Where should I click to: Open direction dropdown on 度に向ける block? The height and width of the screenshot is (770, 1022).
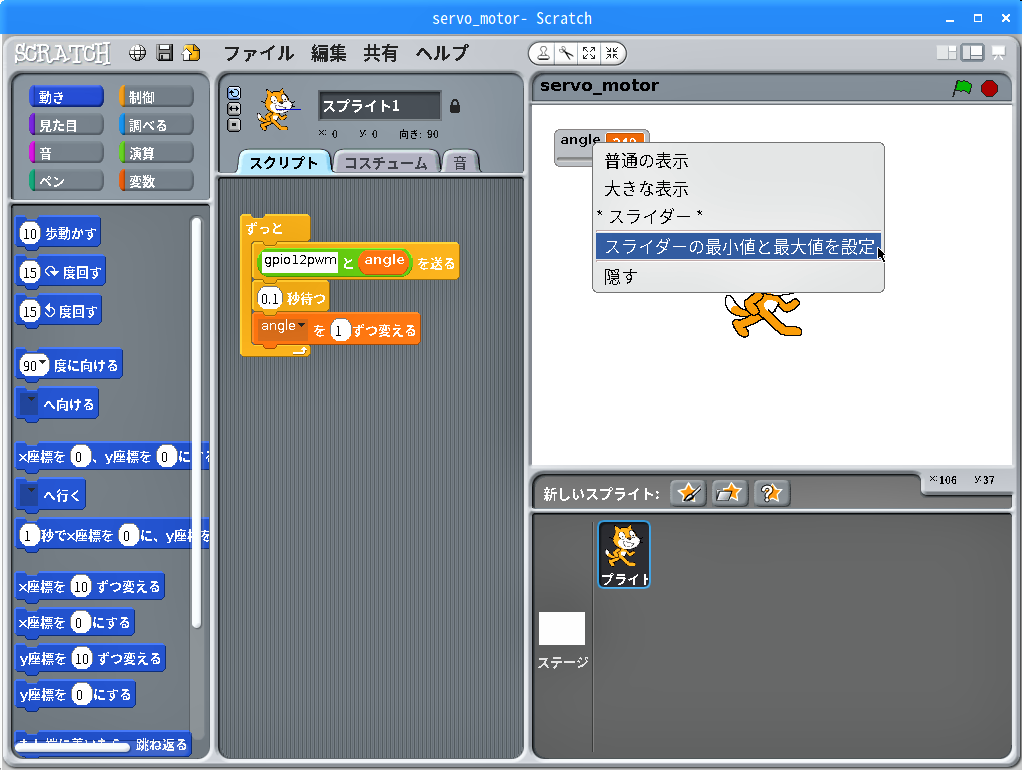42,363
